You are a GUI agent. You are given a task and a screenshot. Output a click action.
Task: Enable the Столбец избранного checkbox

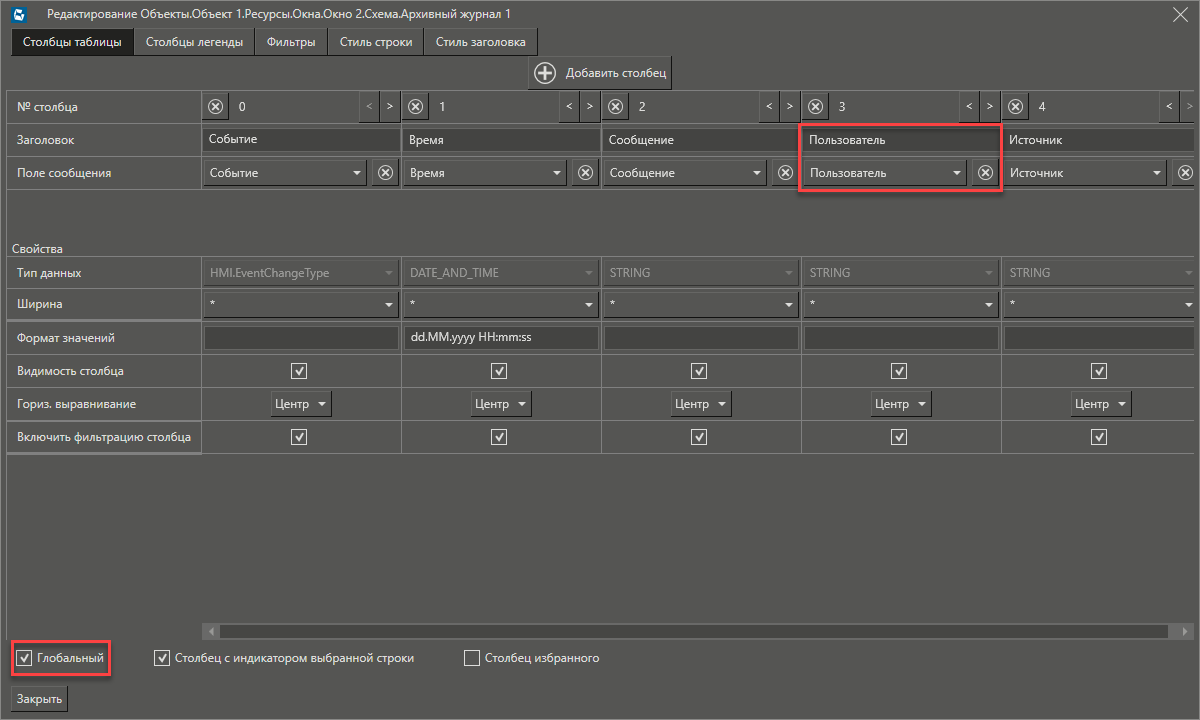click(472, 658)
